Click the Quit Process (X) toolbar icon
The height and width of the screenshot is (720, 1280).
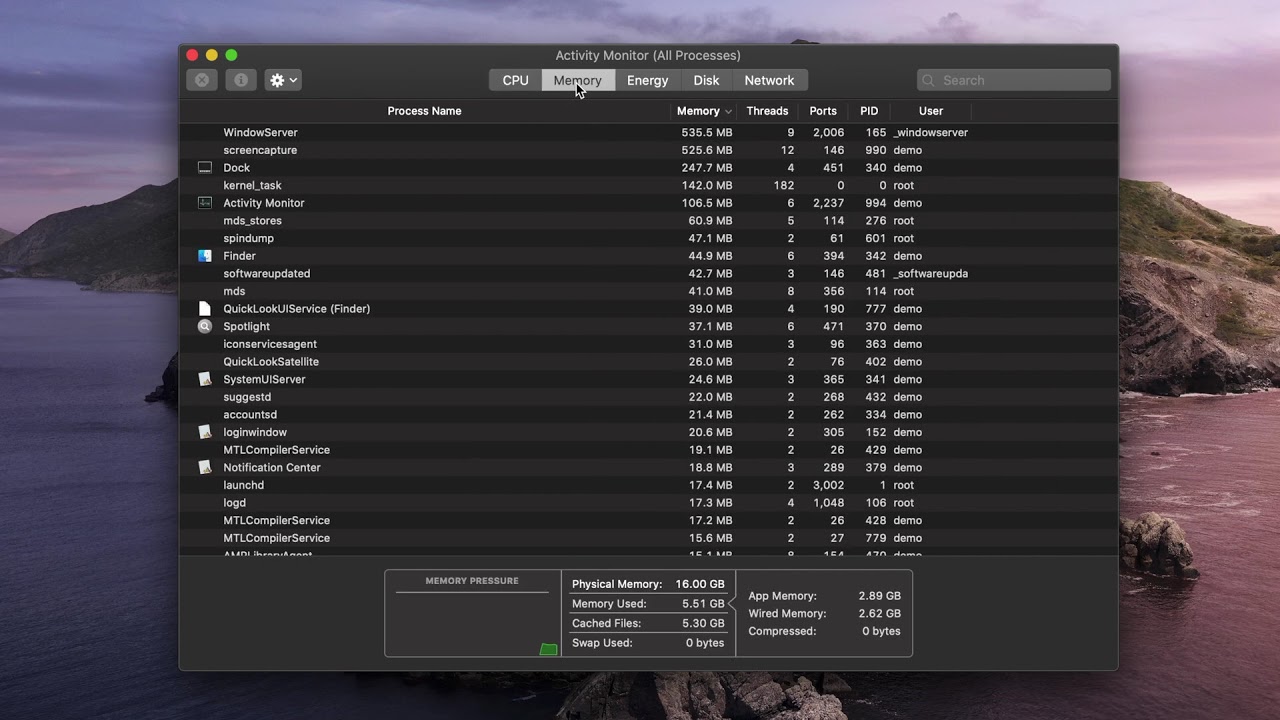[202, 80]
